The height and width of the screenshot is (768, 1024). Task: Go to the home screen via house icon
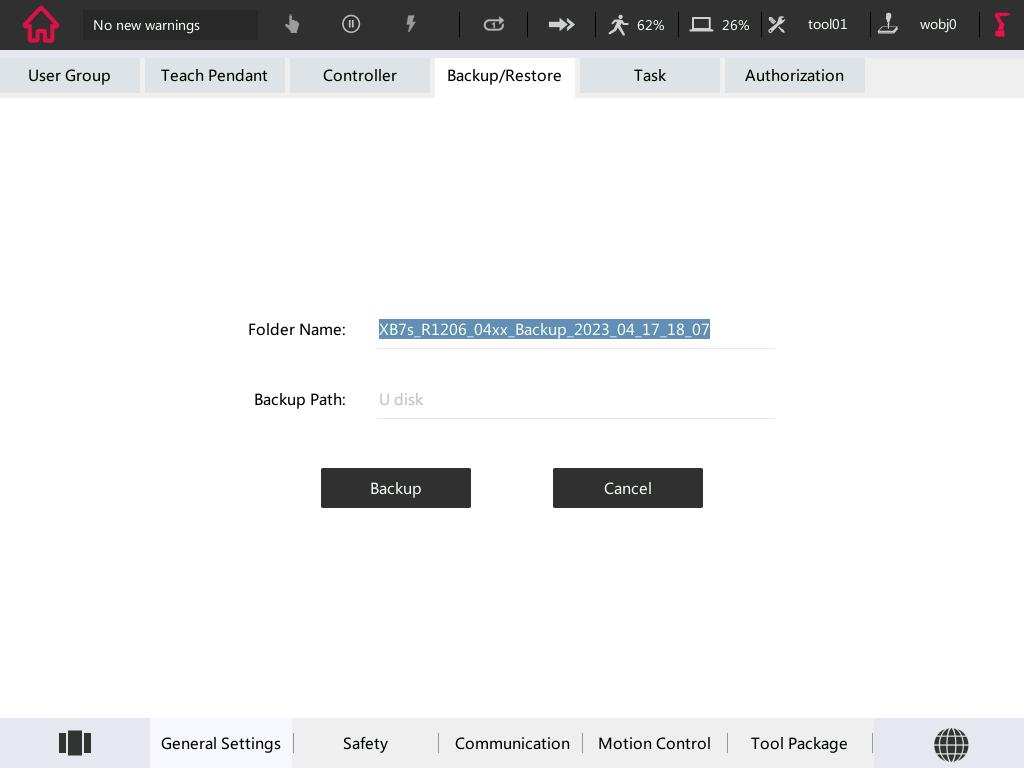tap(41, 25)
